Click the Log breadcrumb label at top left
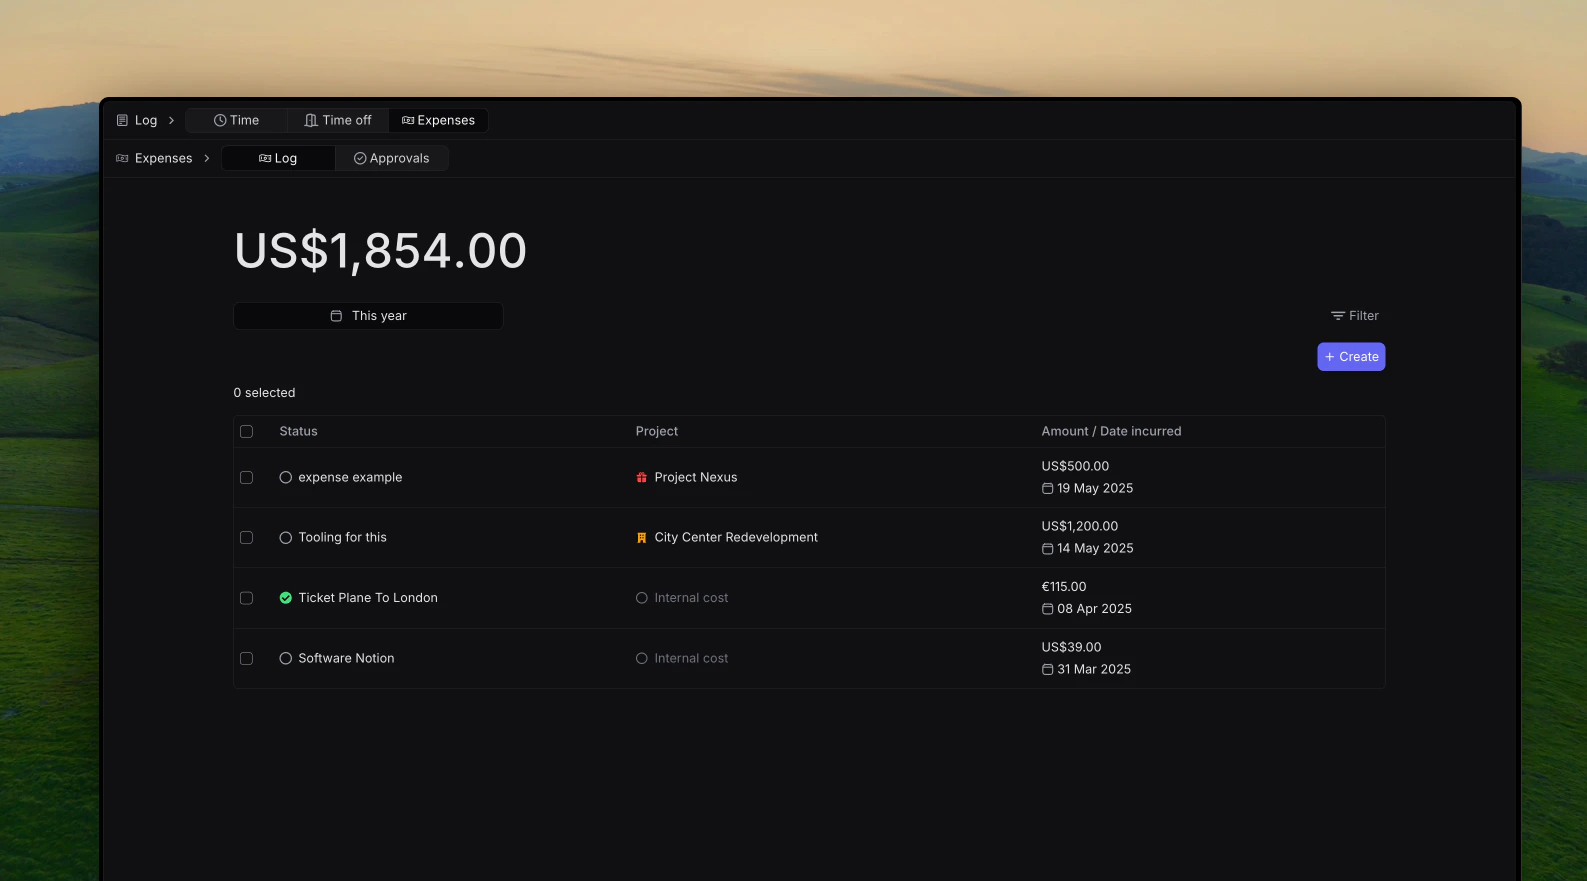 pos(146,120)
